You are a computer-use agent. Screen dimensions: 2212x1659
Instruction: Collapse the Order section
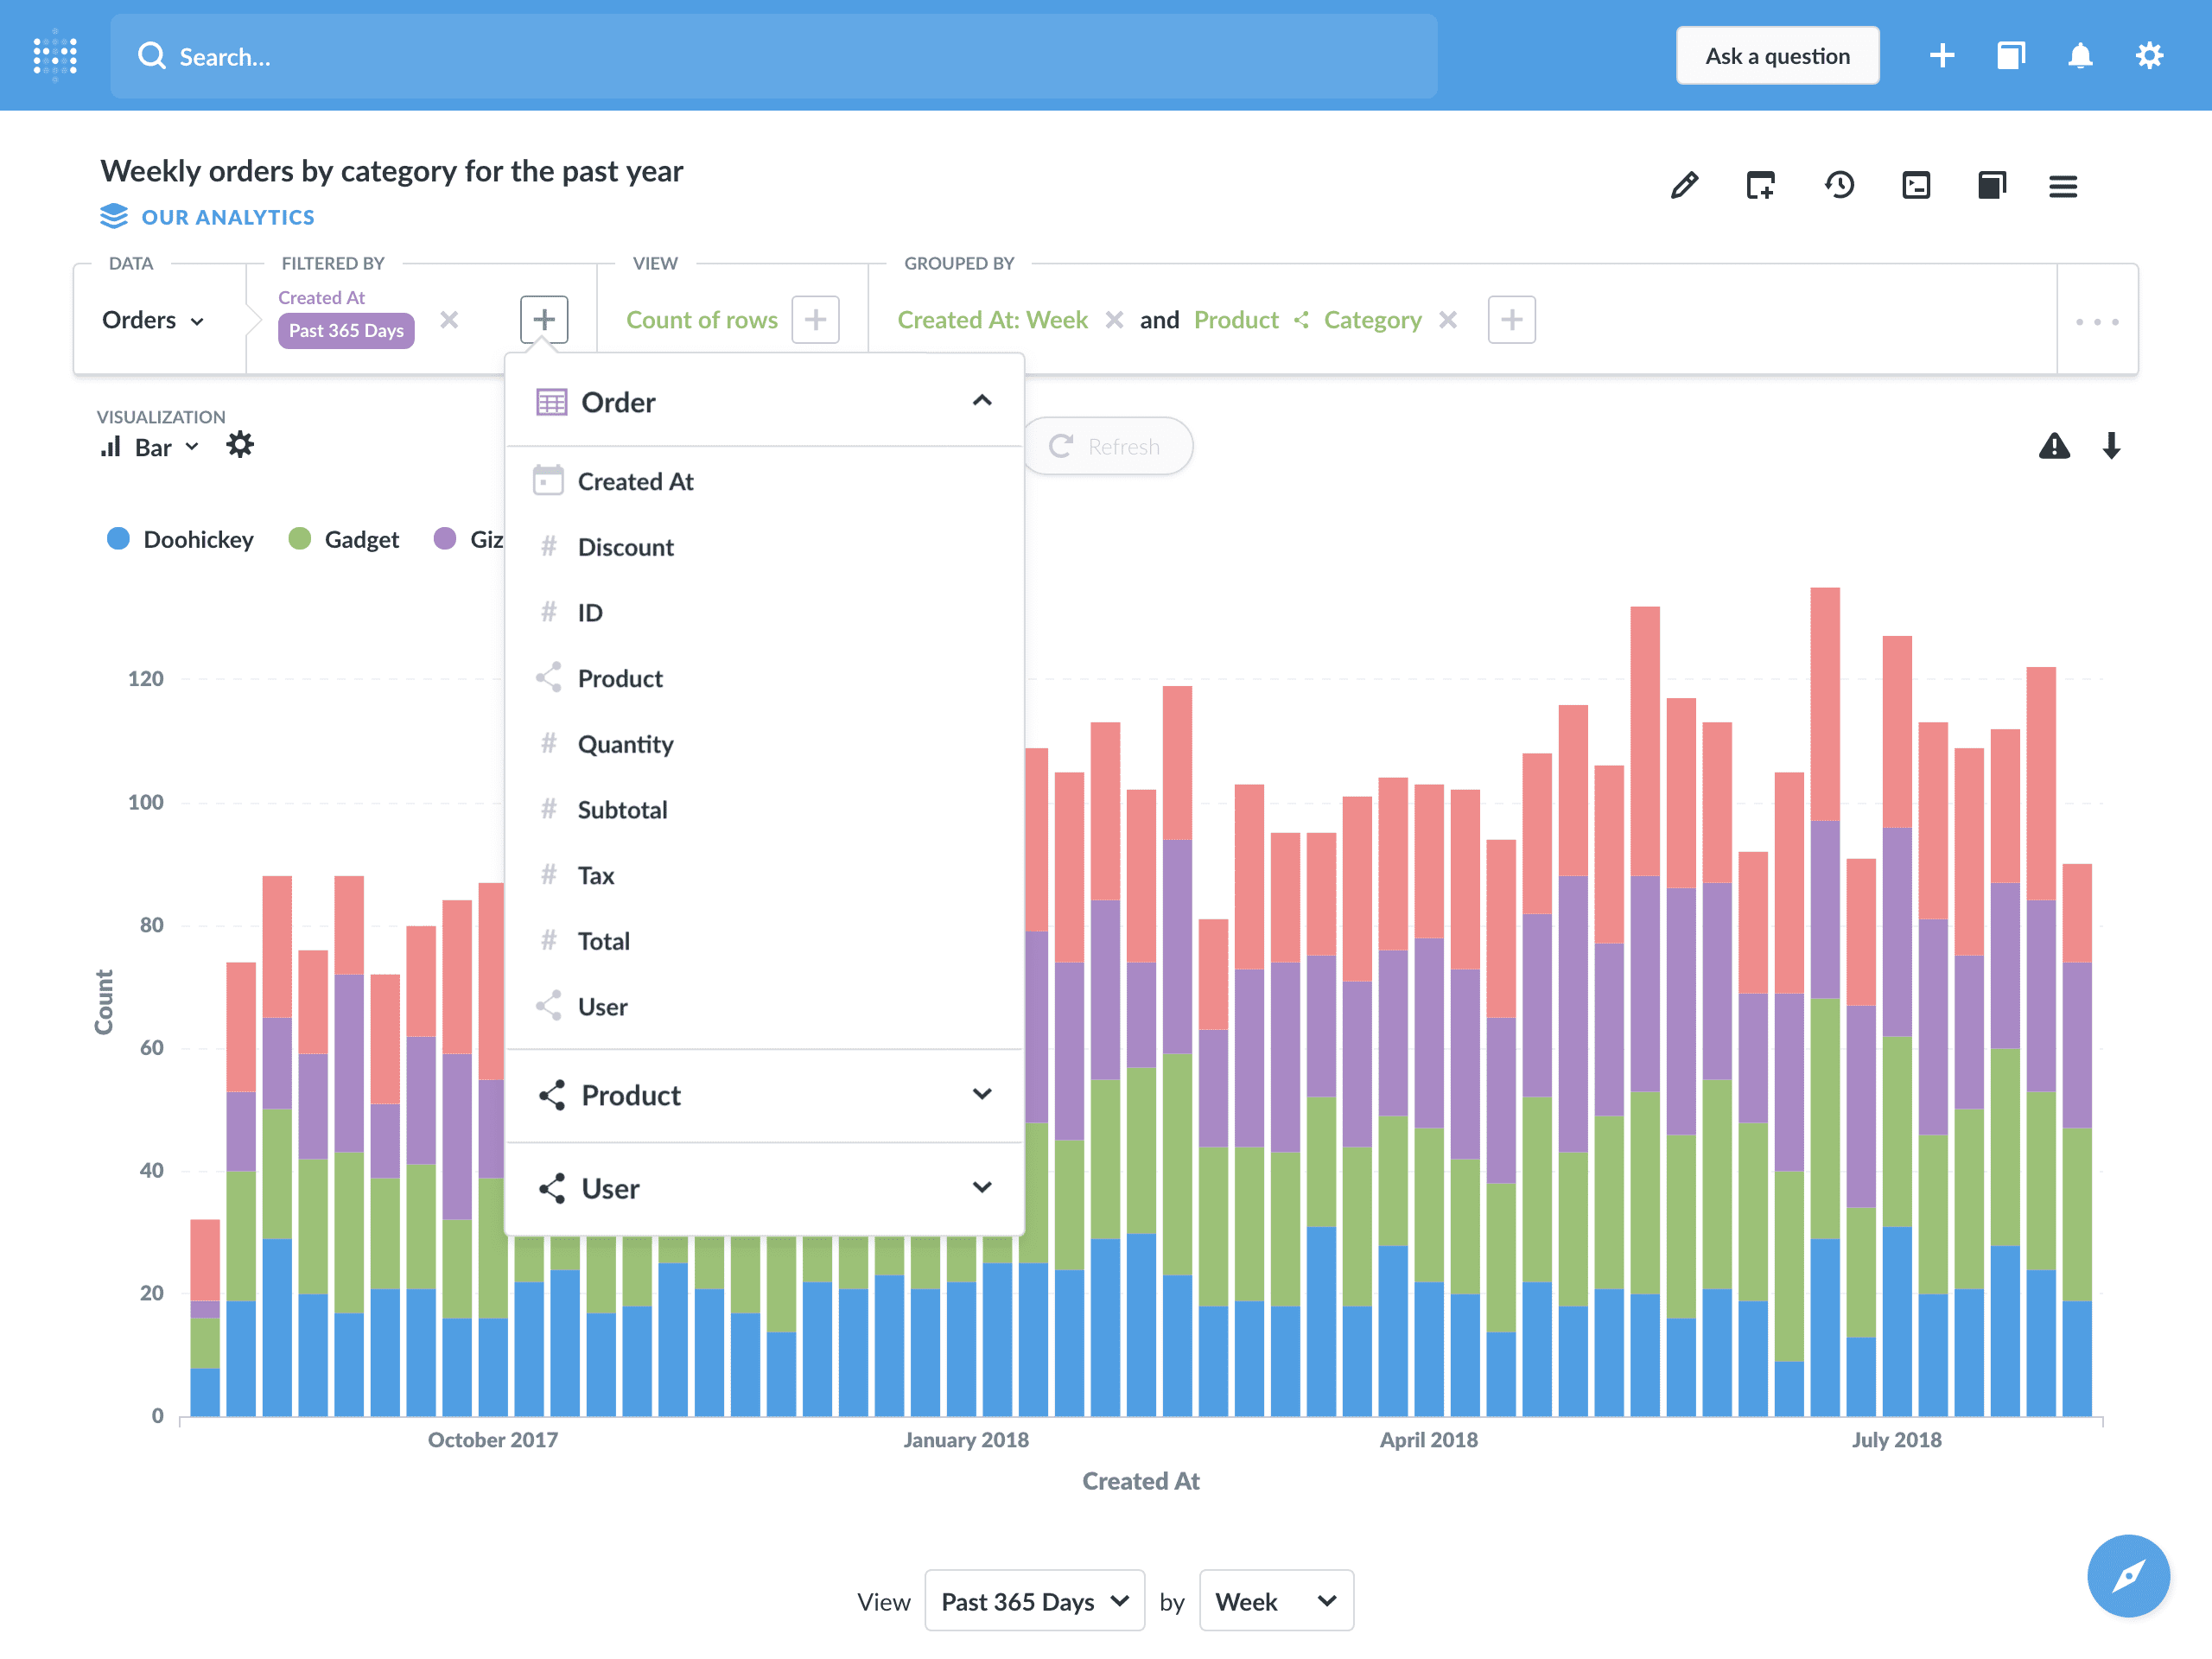coord(981,401)
